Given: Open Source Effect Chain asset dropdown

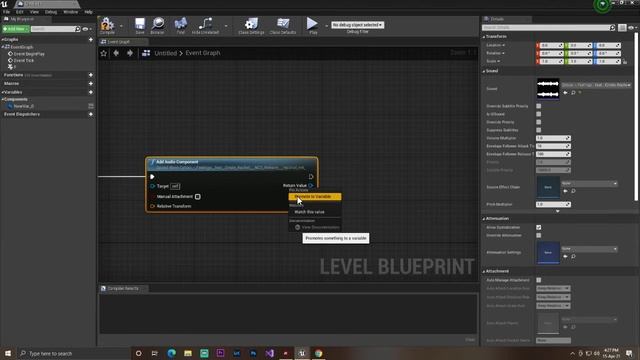Looking at the screenshot, I should (x=589, y=183).
